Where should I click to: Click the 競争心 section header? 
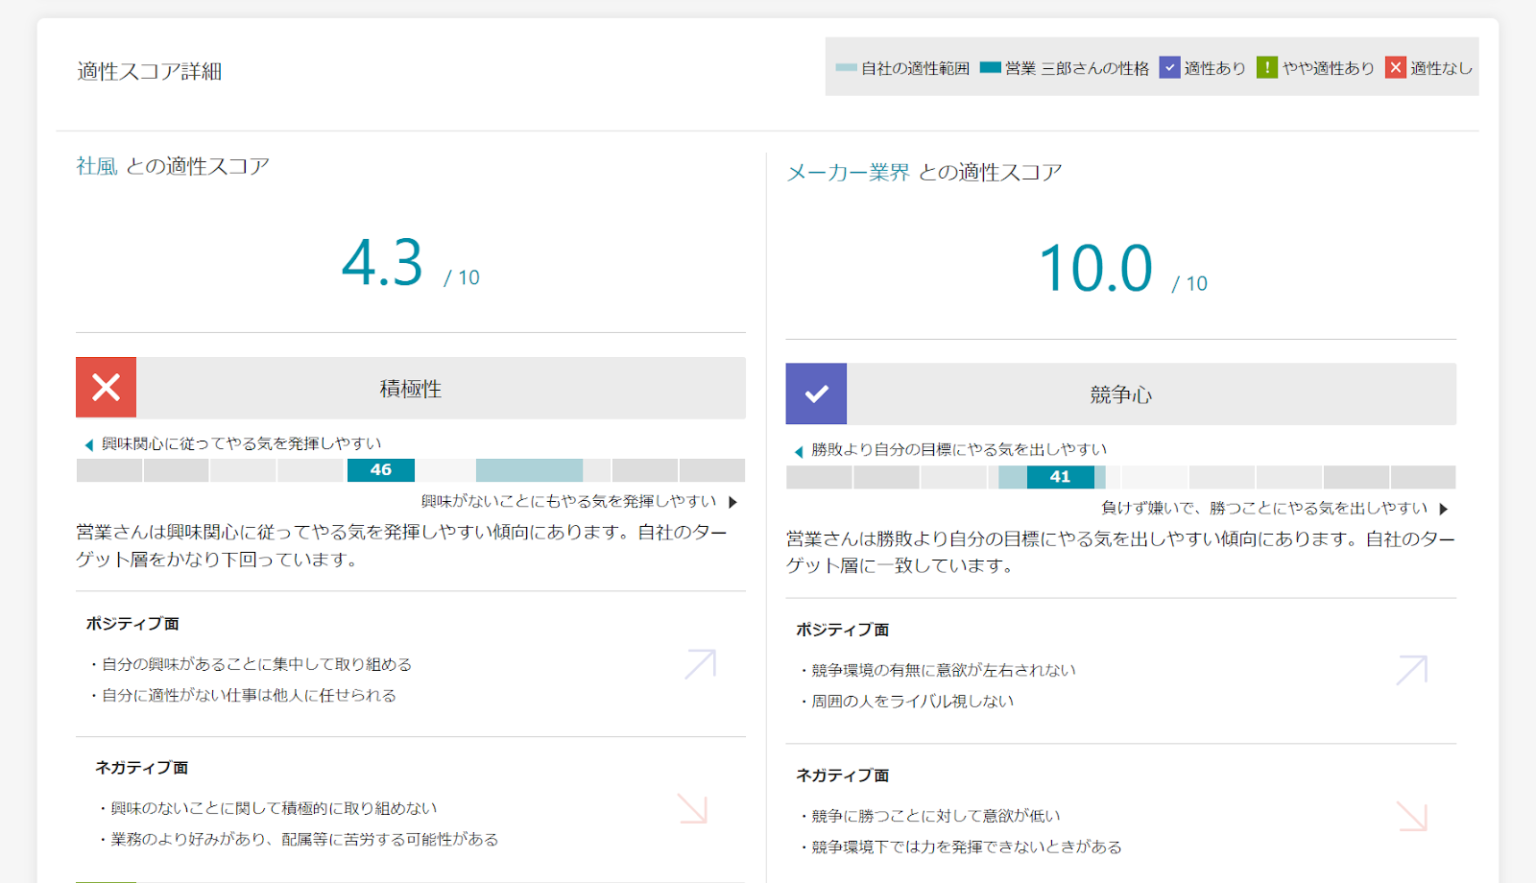(x=1120, y=395)
